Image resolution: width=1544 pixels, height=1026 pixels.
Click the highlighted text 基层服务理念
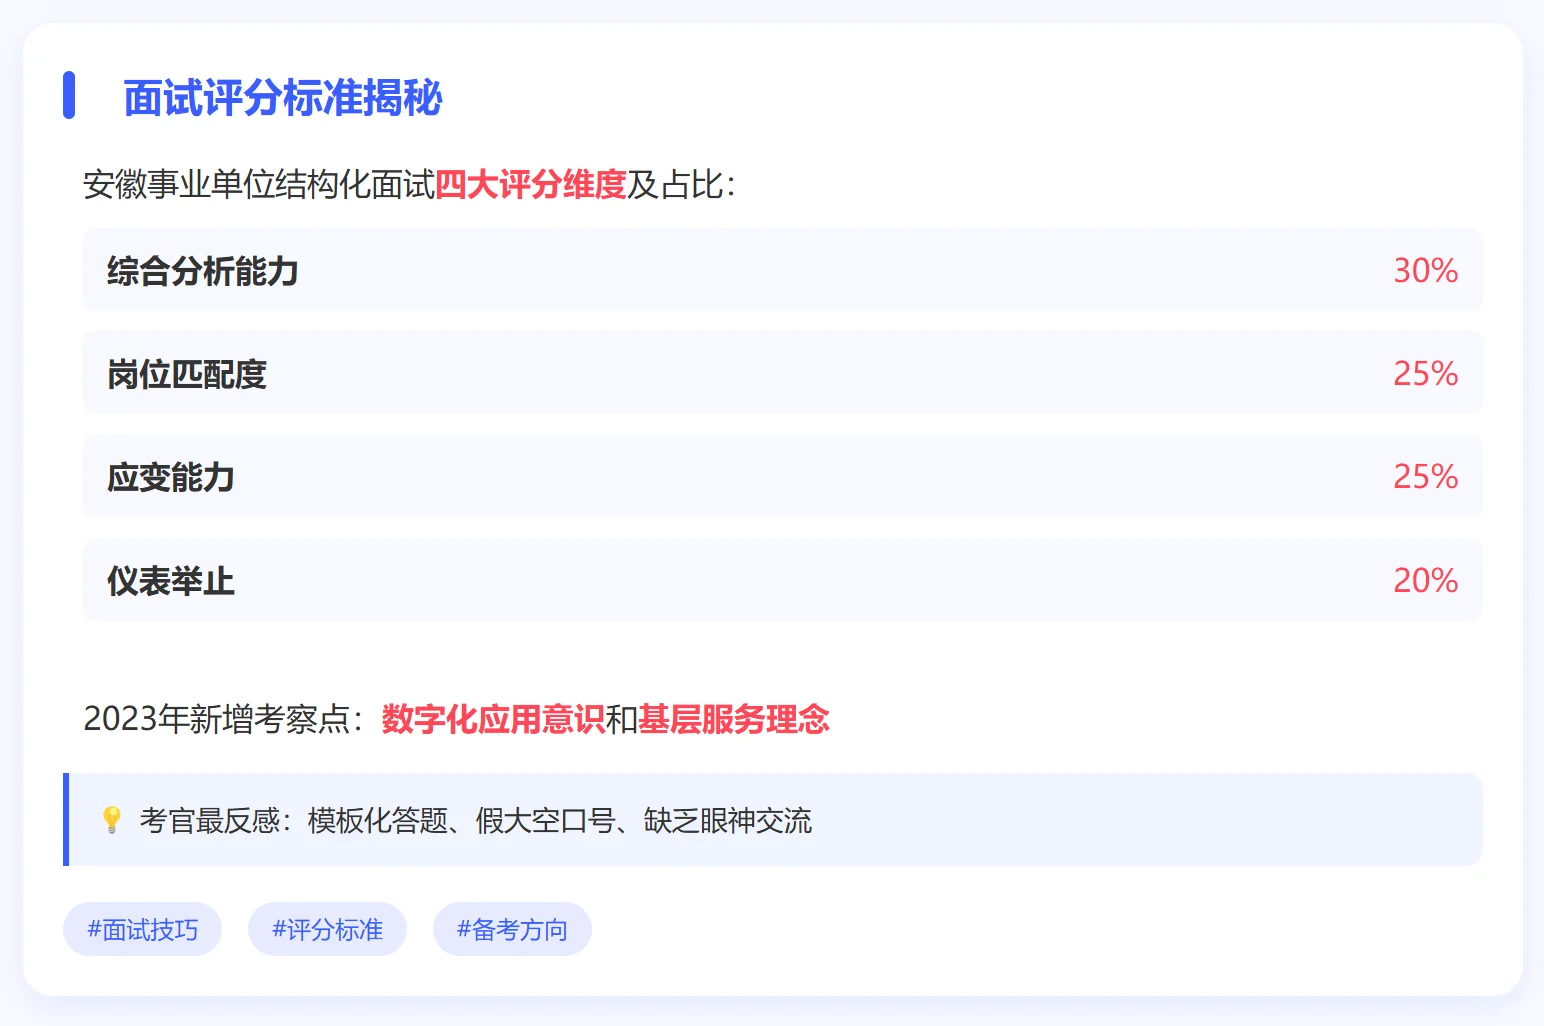point(734,719)
